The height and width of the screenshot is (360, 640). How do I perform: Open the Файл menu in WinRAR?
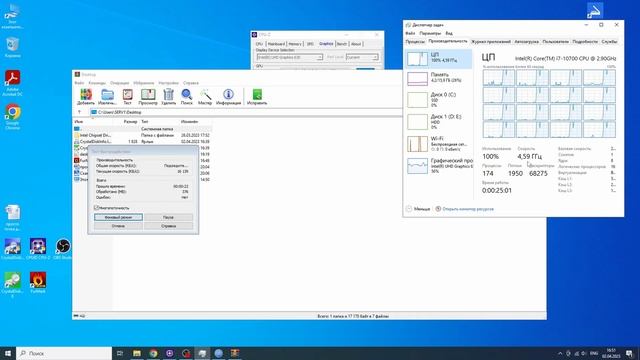click(79, 83)
